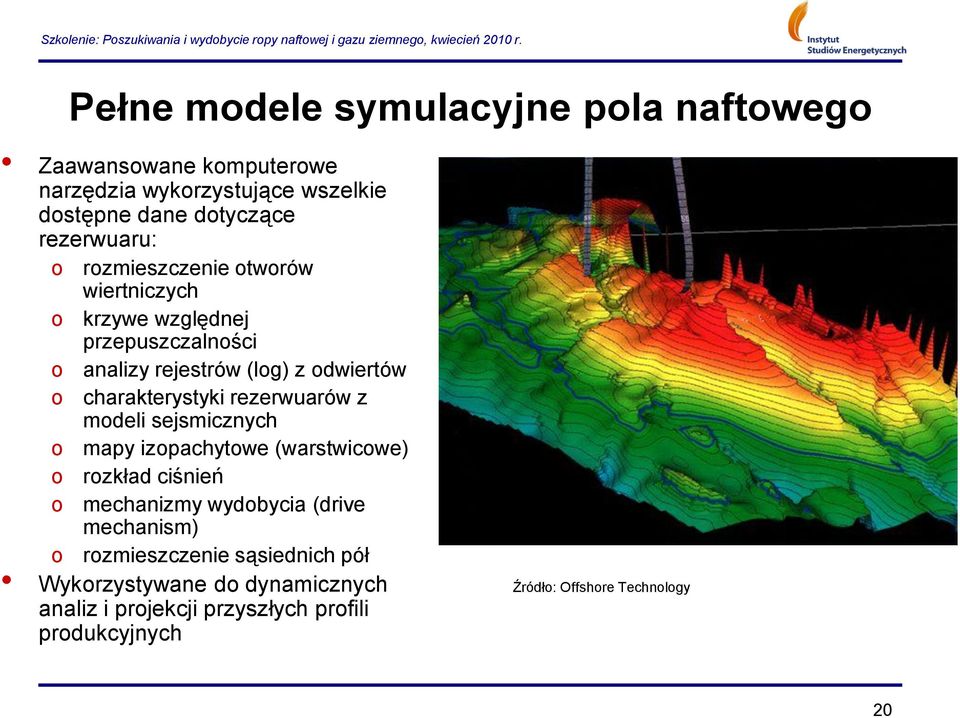Select the paragraph starting 'Zaawansowane komputerowe narzędzia'

pyautogui.click(x=212, y=202)
